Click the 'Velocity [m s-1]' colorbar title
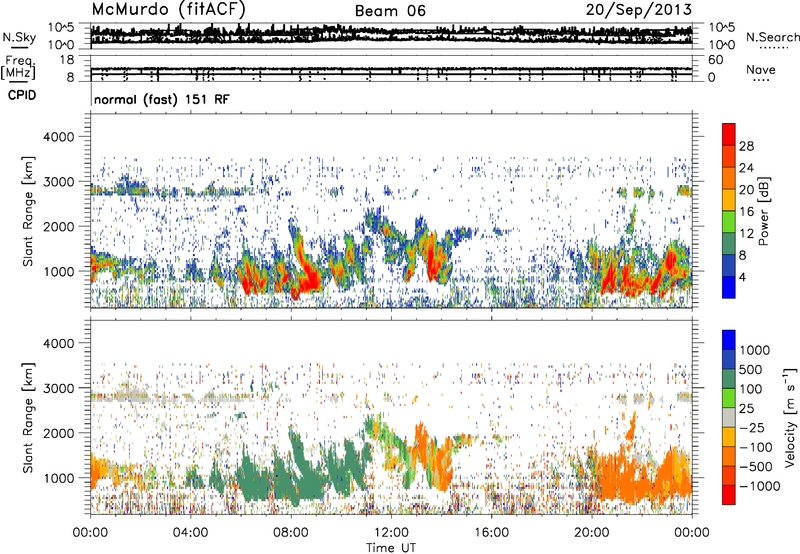The image size is (800, 554). tap(790, 417)
